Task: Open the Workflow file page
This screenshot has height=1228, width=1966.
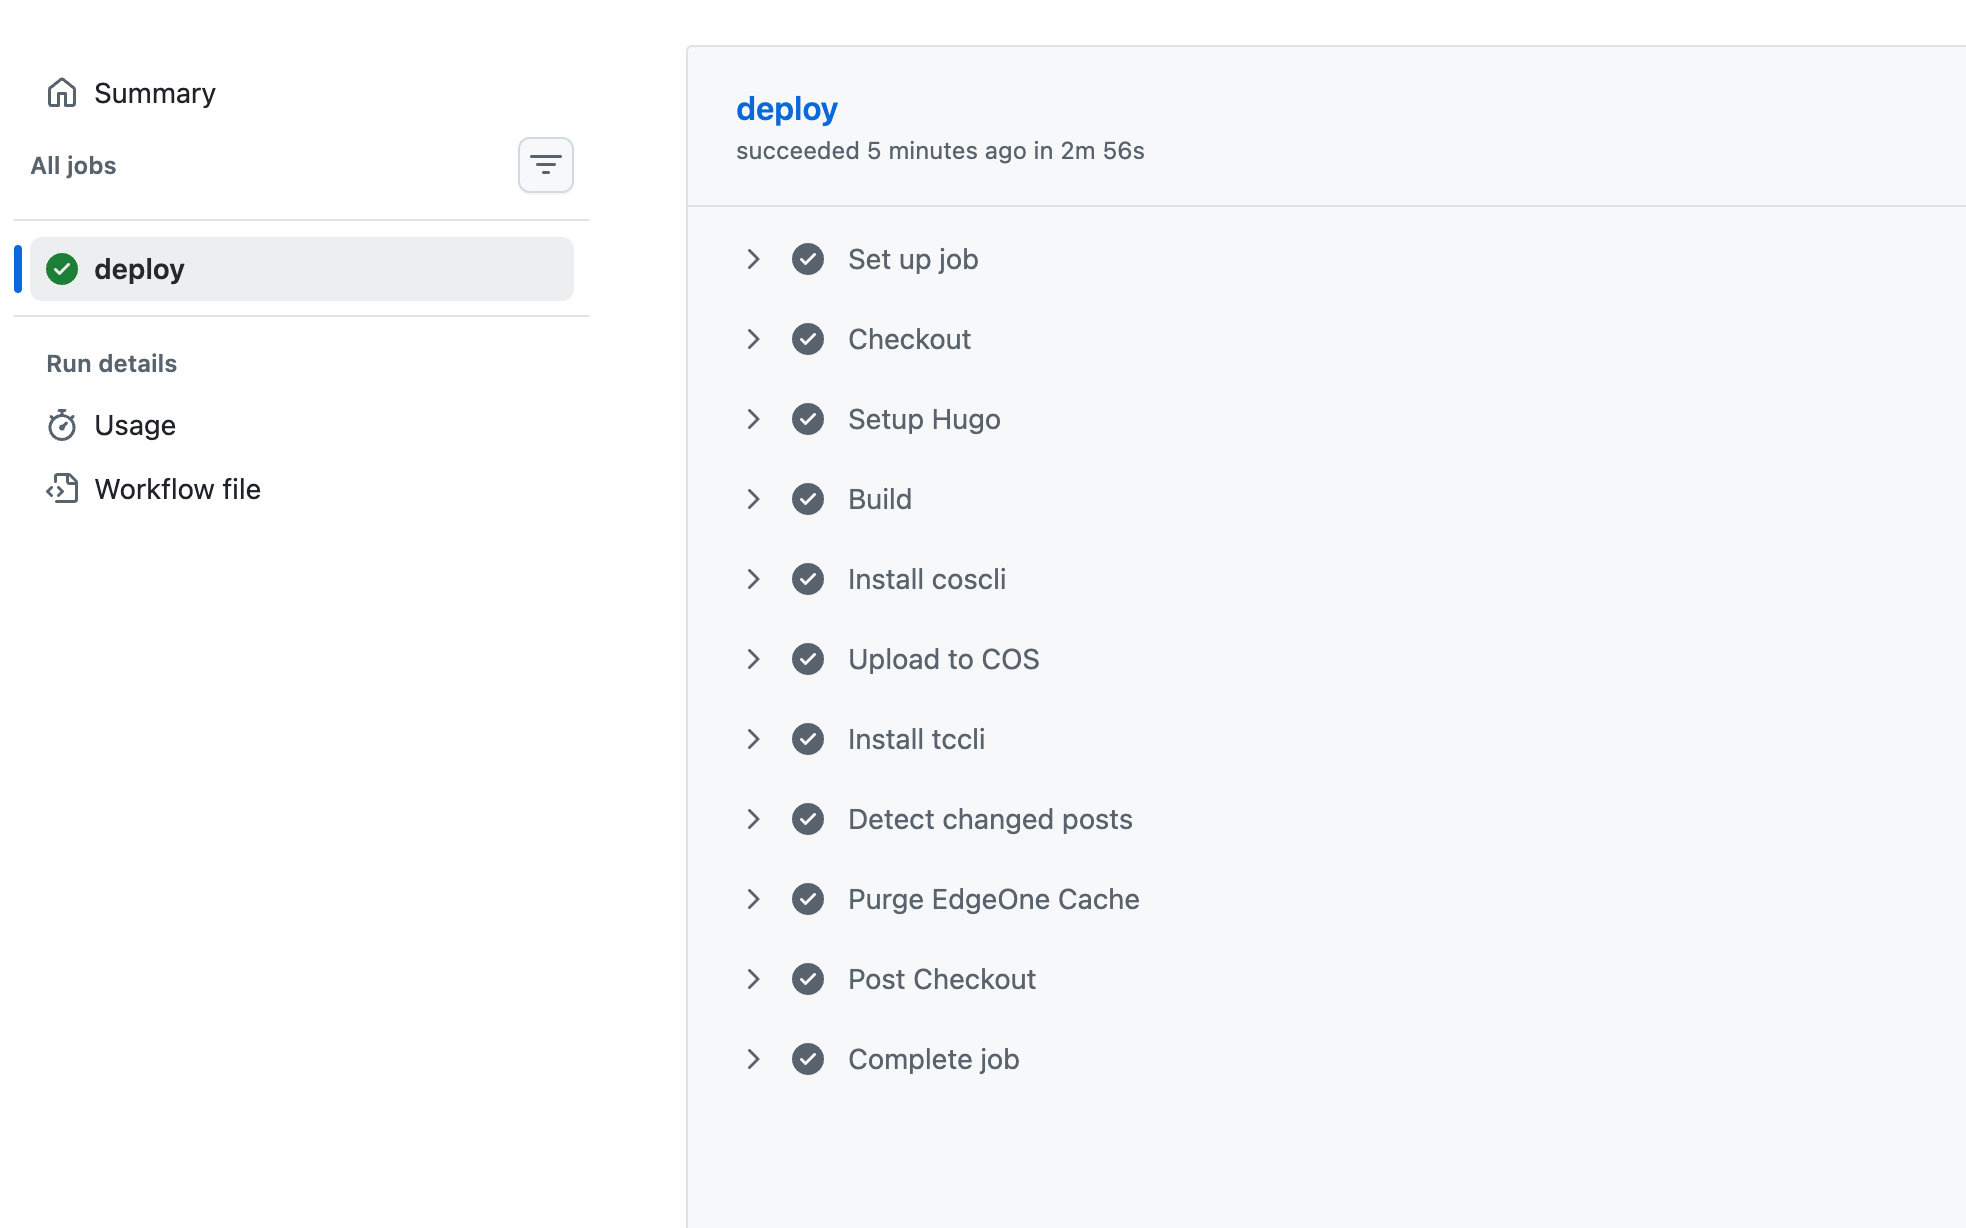Action: click(x=176, y=489)
